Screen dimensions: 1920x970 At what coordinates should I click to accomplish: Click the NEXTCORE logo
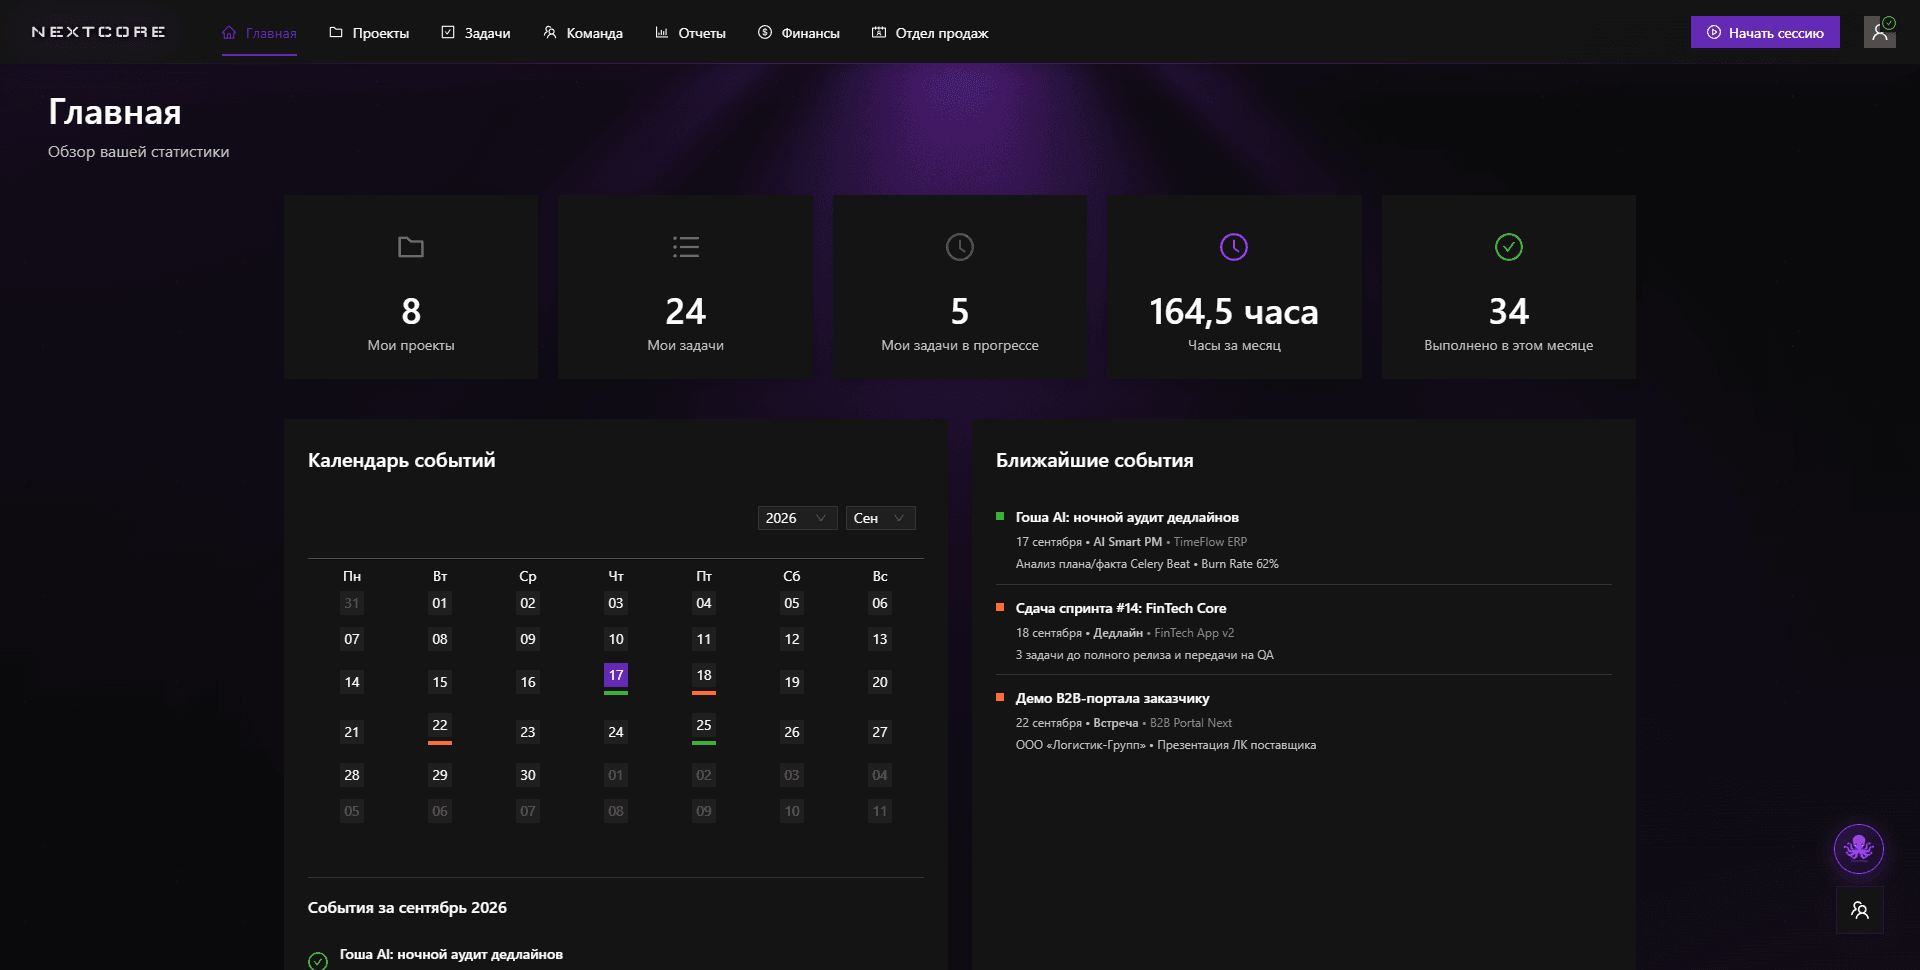[x=98, y=32]
